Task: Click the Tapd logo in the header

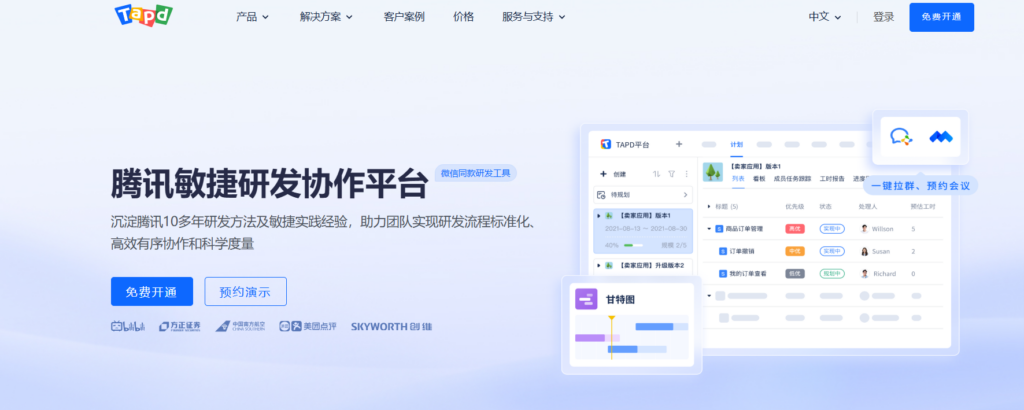Action: pyautogui.click(x=144, y=15)
